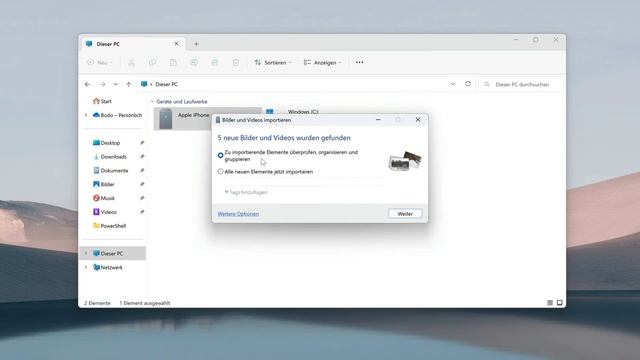Expand Bodo – Persönlich in the sidebar

[86, 115]
